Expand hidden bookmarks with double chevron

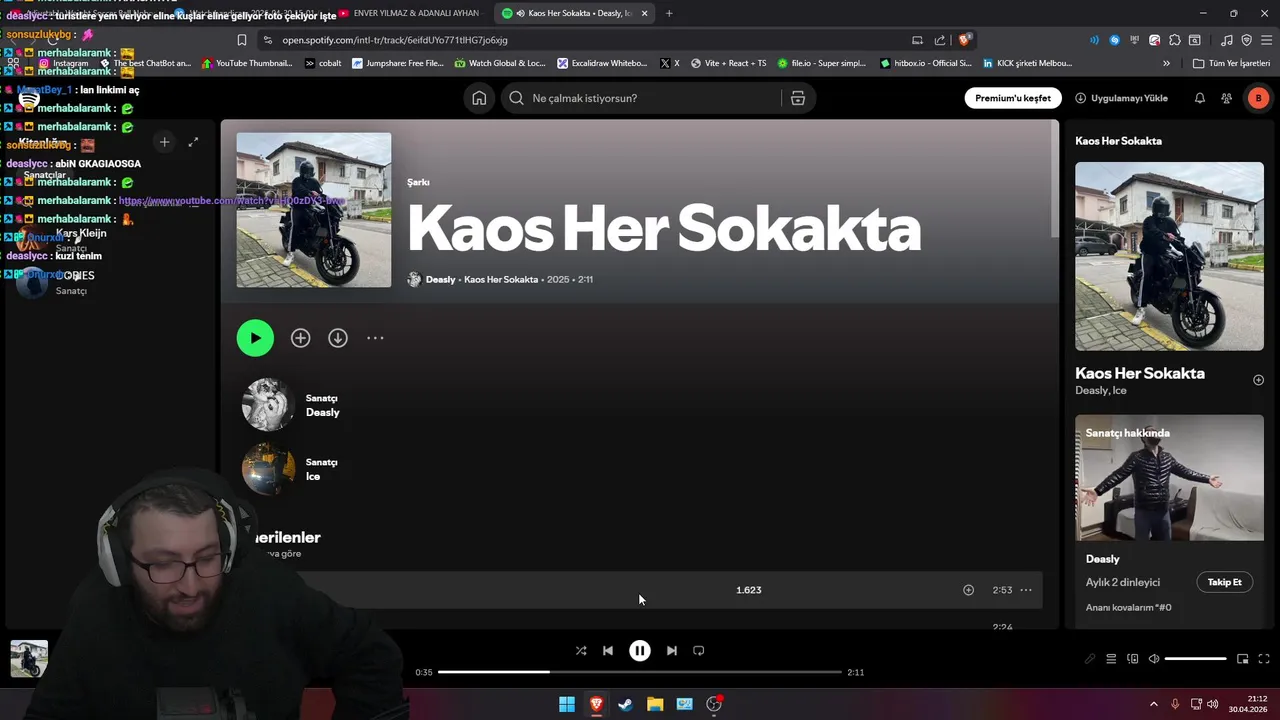[1166, 63]
